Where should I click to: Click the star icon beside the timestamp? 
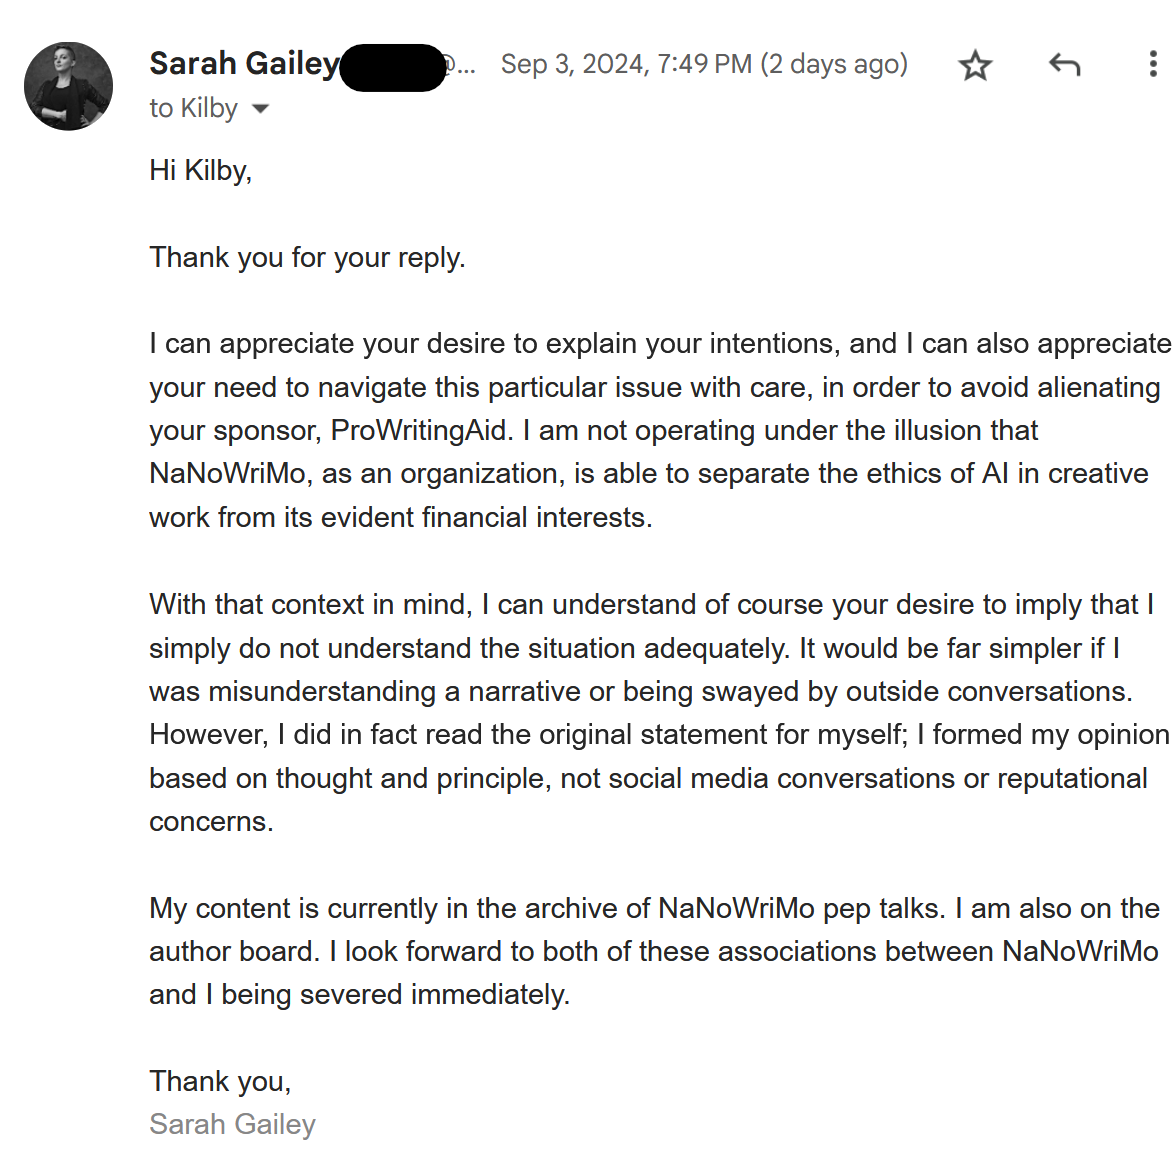pos(974,64)
